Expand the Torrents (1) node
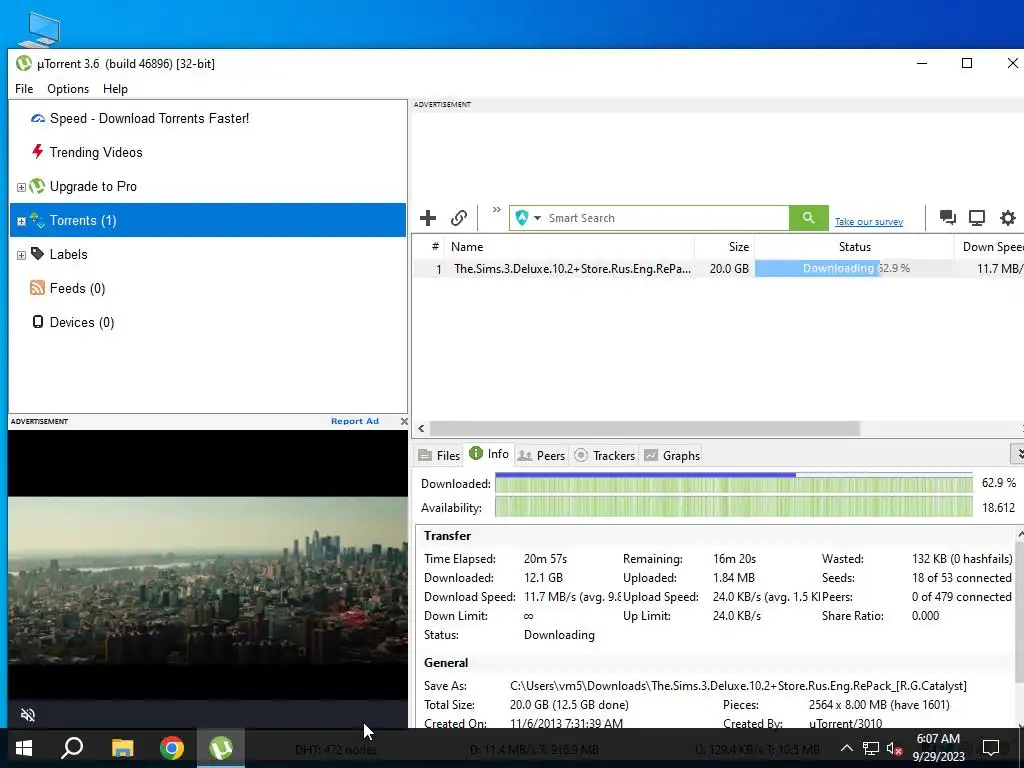This screenshot has width=1024, height=768. pyautogui.click(x=21, y=221)
